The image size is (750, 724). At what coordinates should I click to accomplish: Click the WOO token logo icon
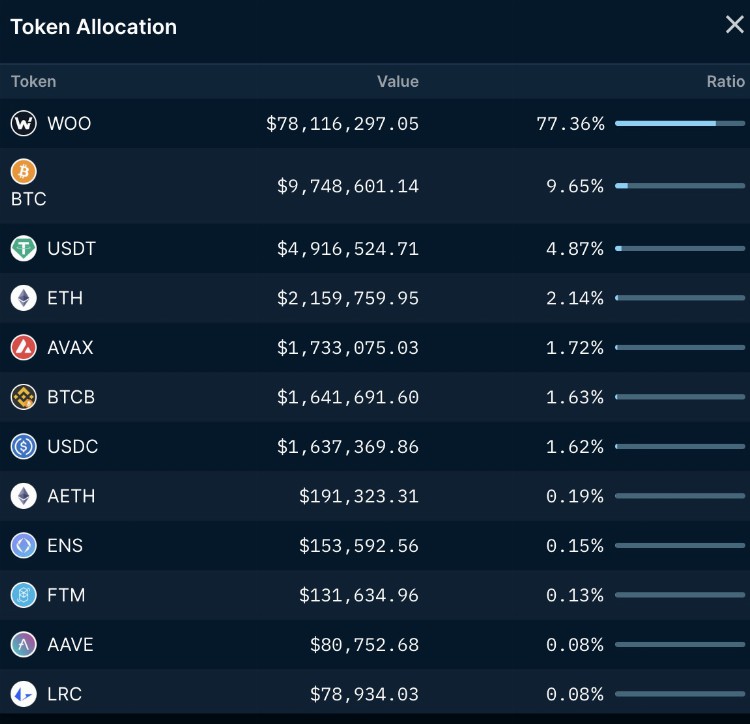[23, 124]
